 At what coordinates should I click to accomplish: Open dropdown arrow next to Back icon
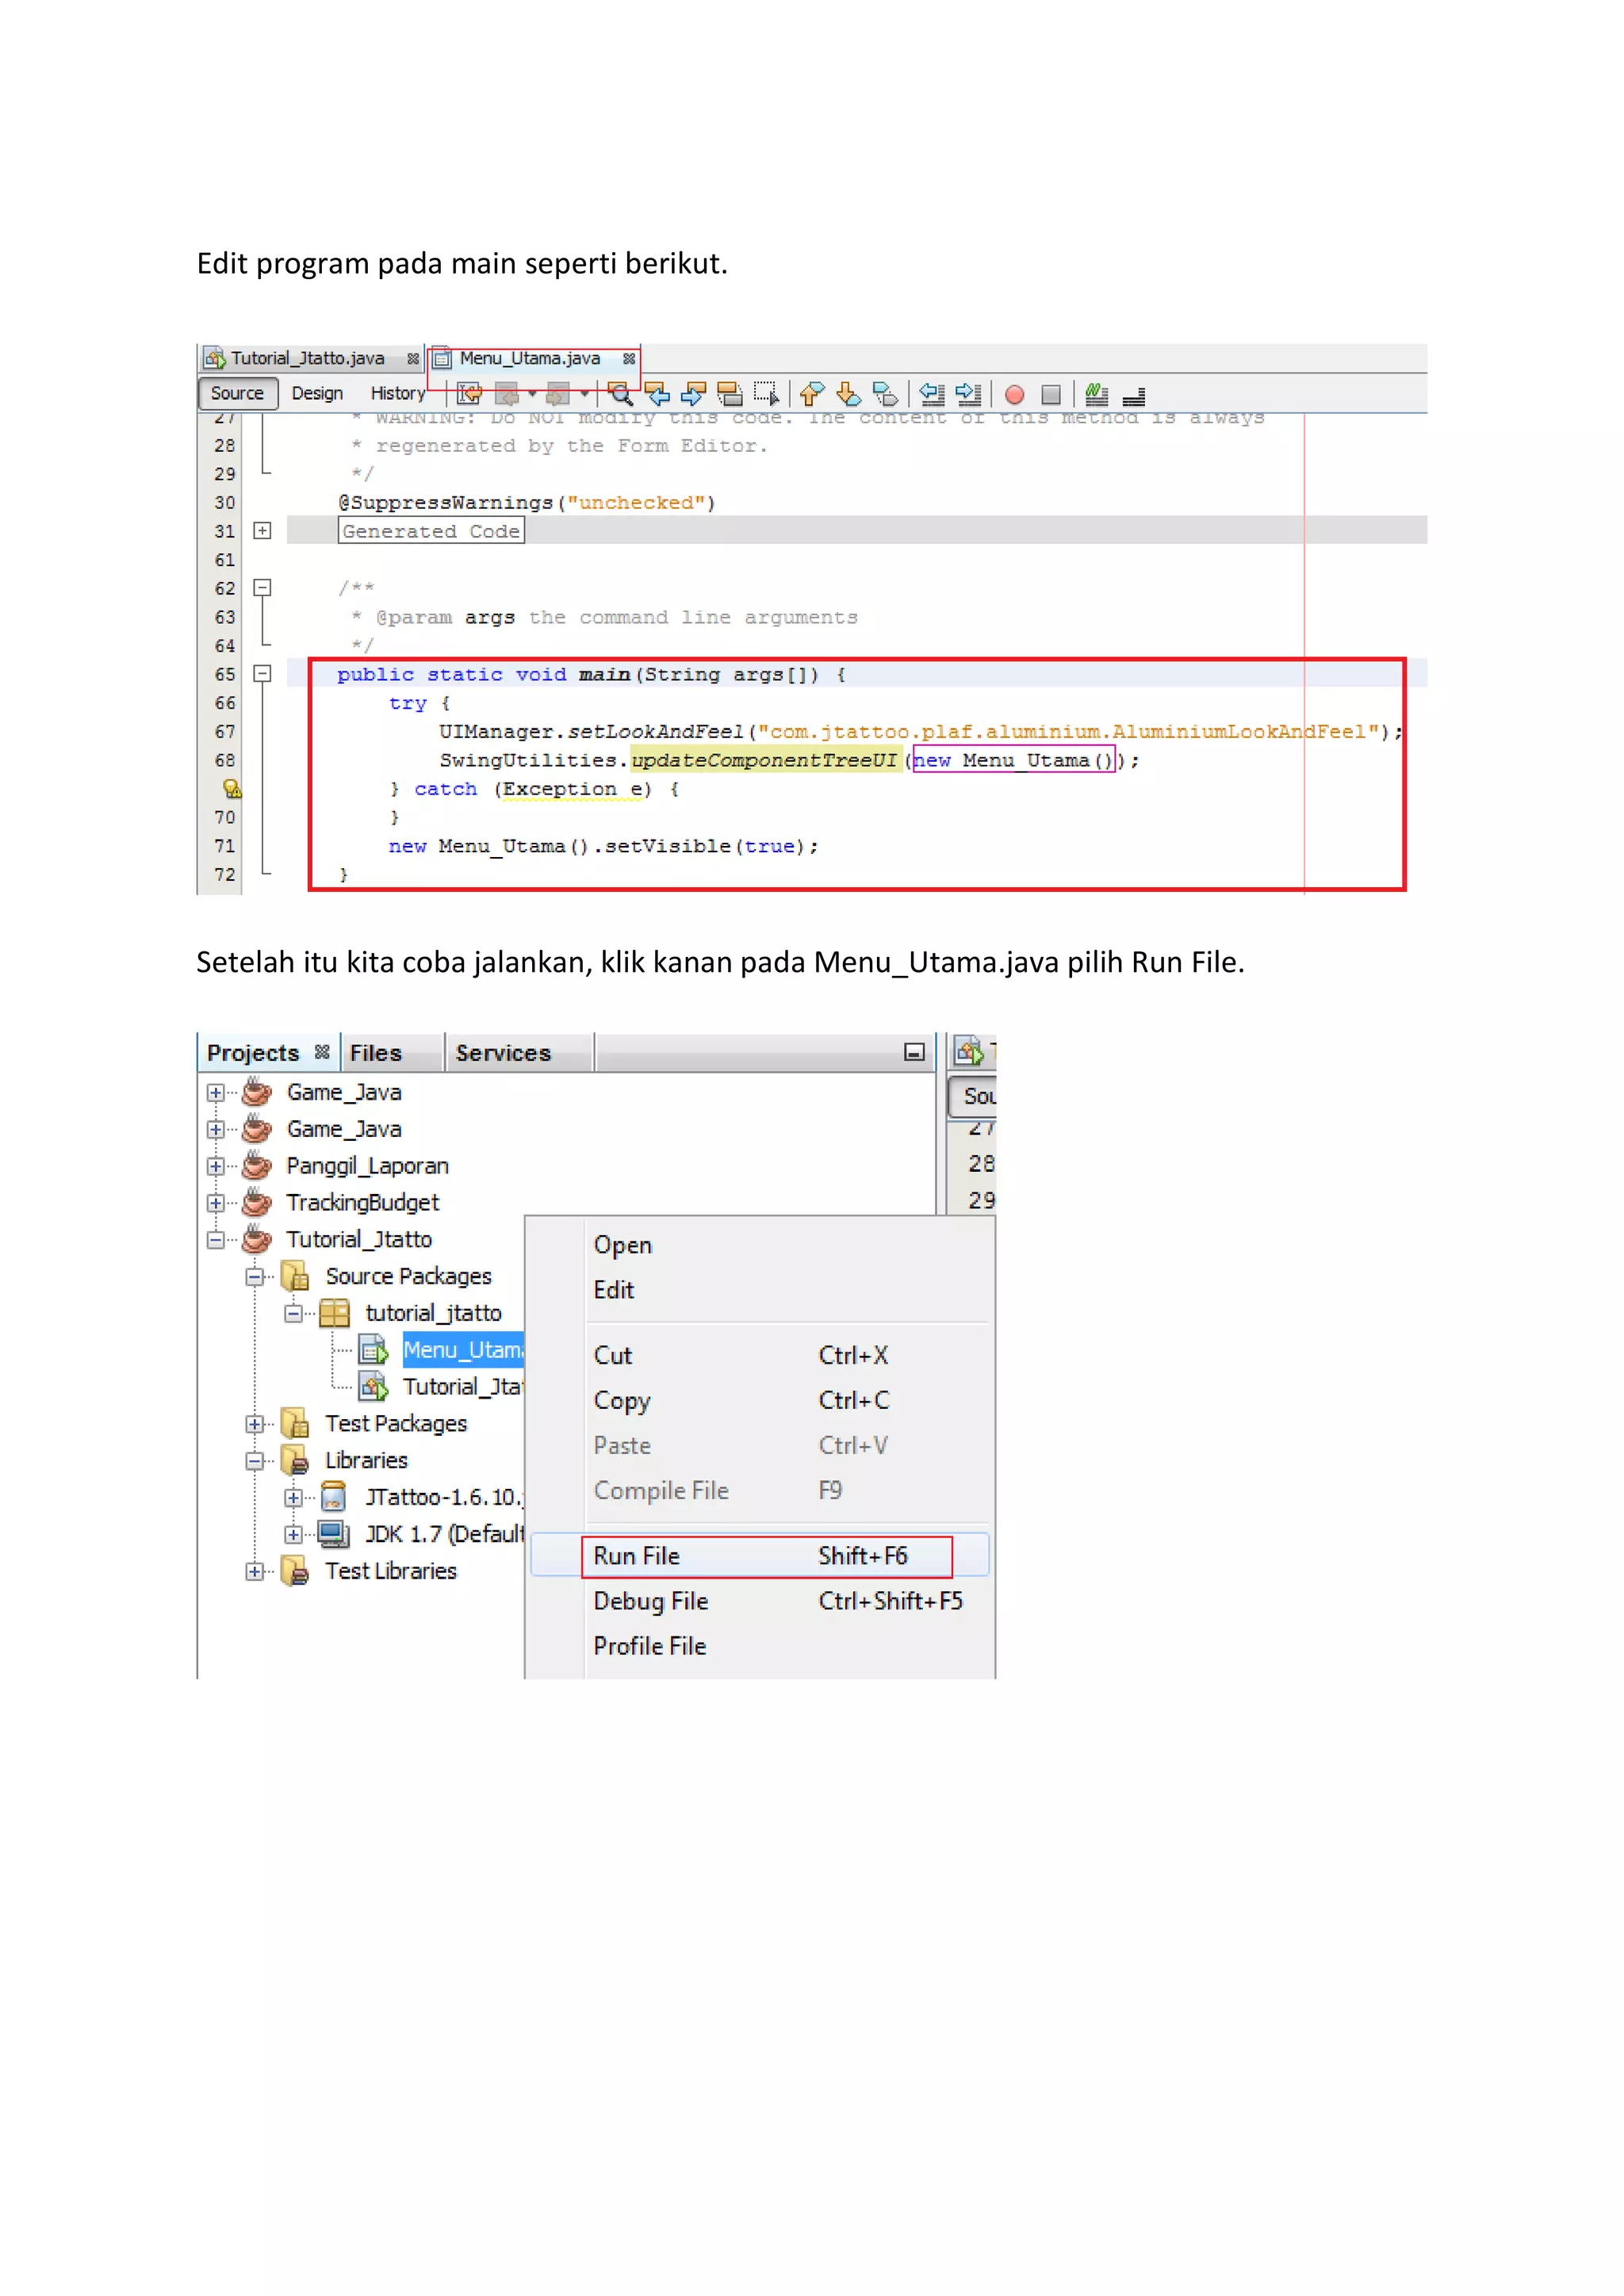tap(532, 394)
